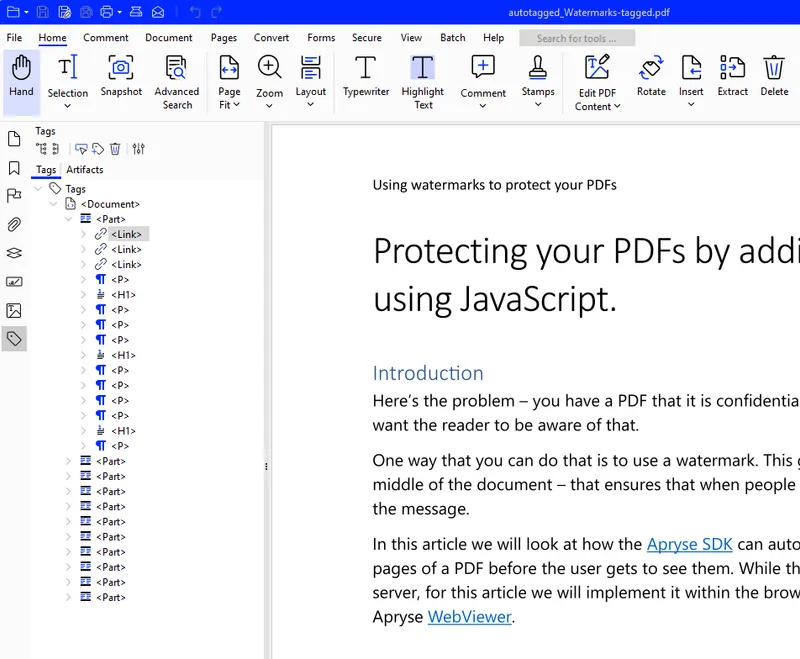Click the add new tag icon
The width and height of the screenshot is (800, 659).
tap(98, 149)
